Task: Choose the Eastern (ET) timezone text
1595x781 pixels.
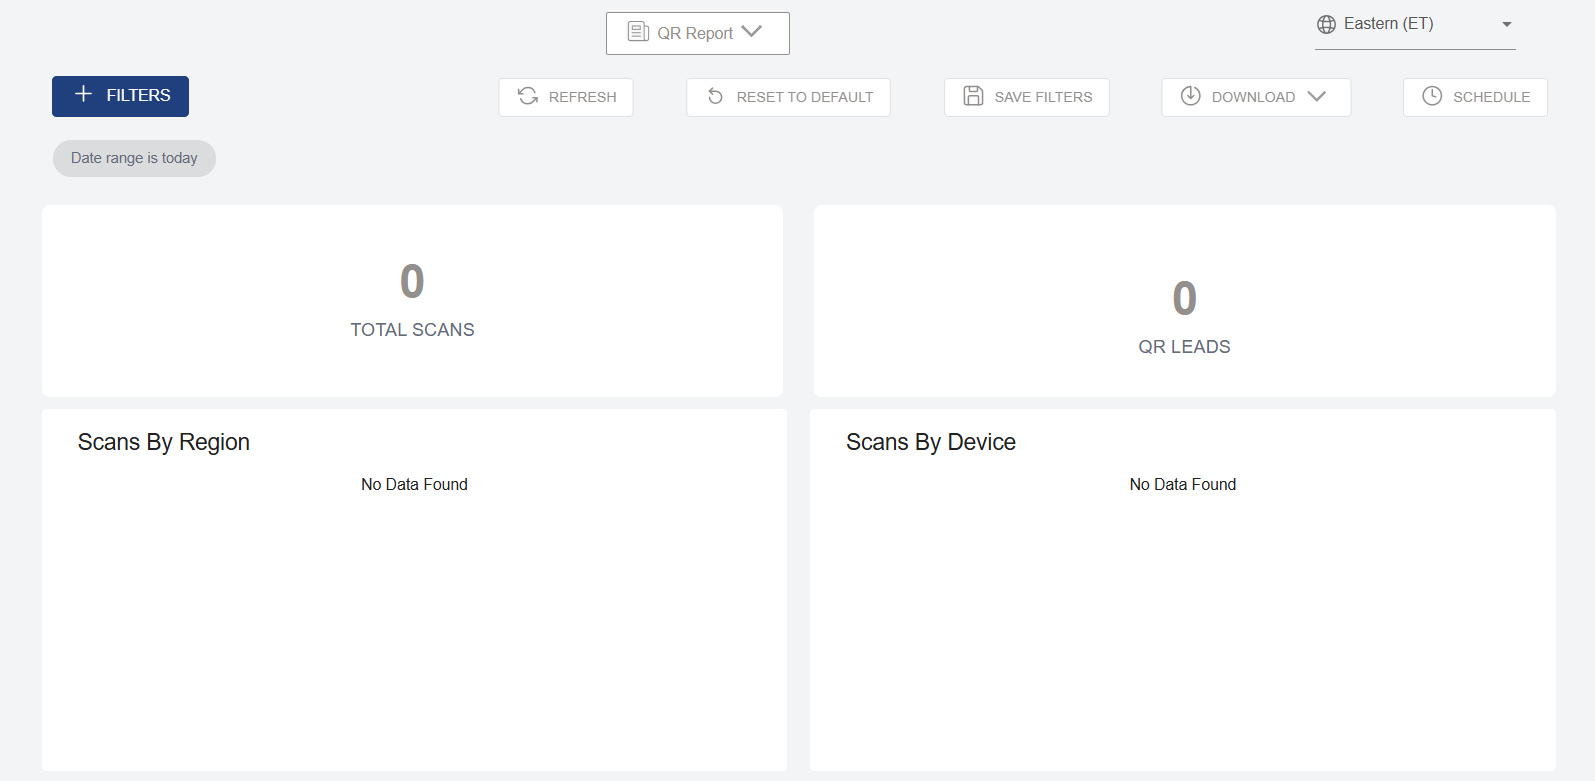Action: click(1388, 24)
